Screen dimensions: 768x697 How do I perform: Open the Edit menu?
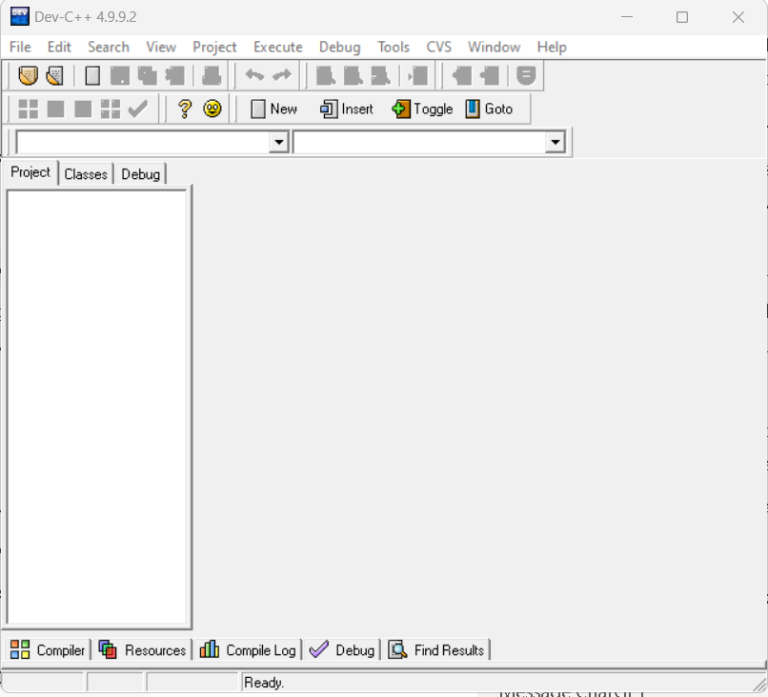[59, 47]
